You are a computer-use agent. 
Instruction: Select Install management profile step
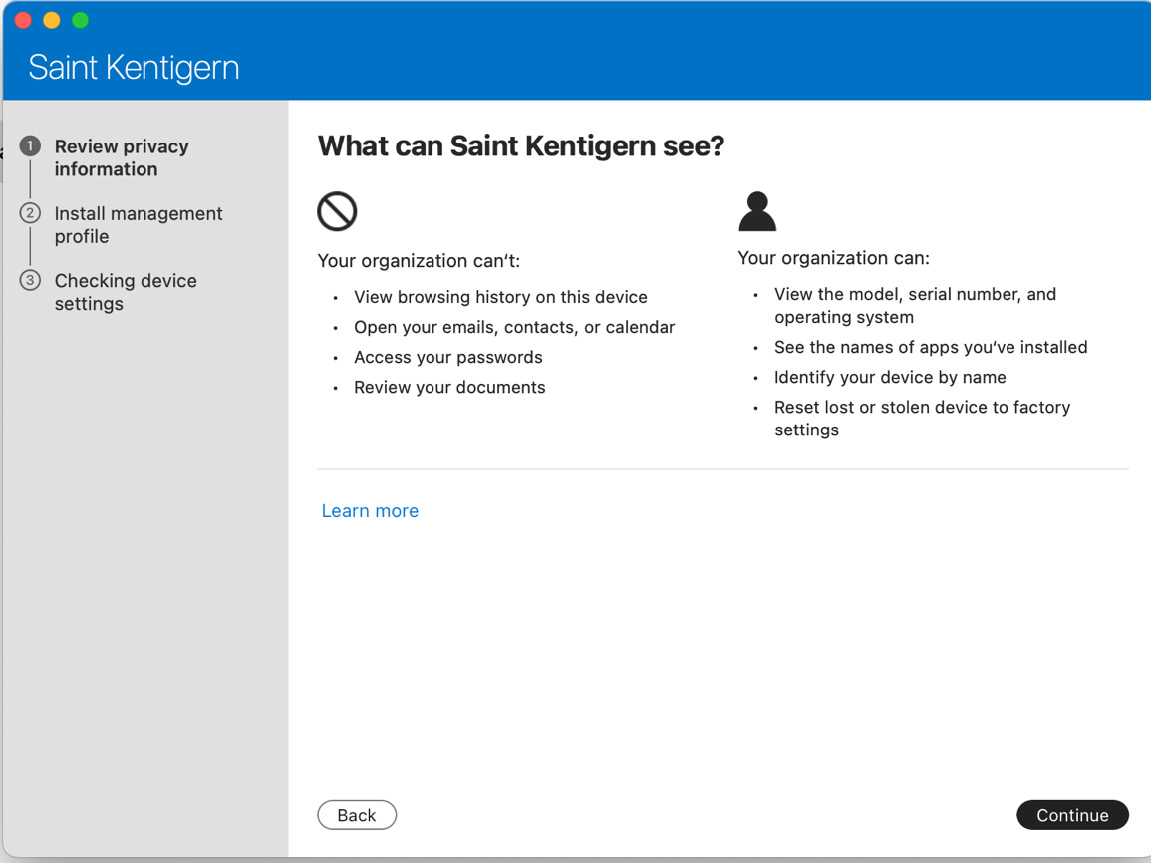[139, 225]
